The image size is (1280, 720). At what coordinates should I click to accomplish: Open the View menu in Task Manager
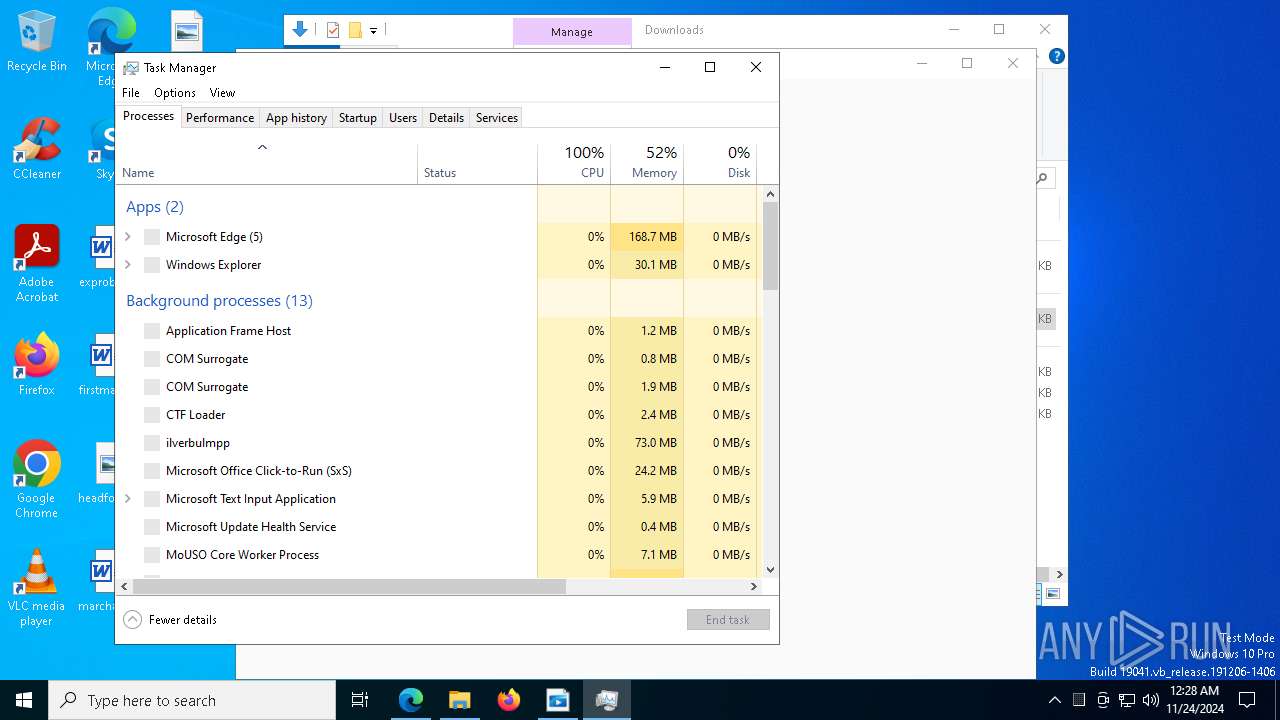[x=222, y=93]
